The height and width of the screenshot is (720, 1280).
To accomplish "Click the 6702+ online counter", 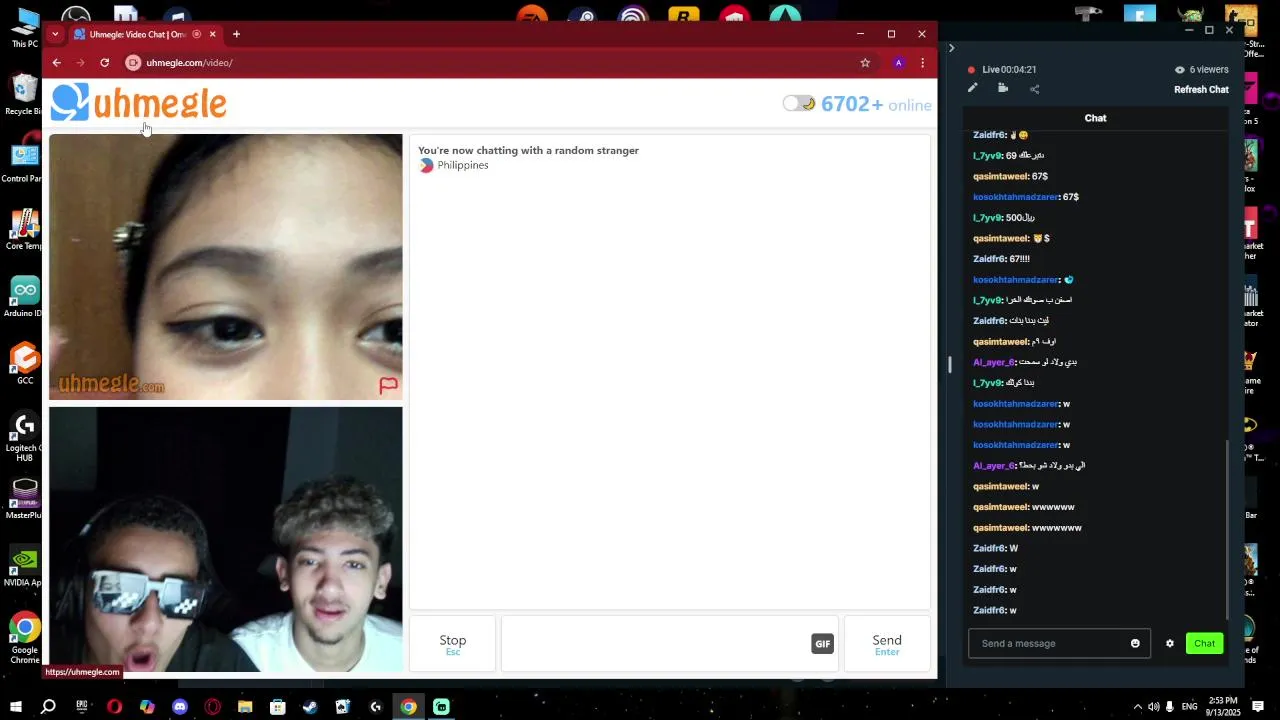I will pos(876,104).
